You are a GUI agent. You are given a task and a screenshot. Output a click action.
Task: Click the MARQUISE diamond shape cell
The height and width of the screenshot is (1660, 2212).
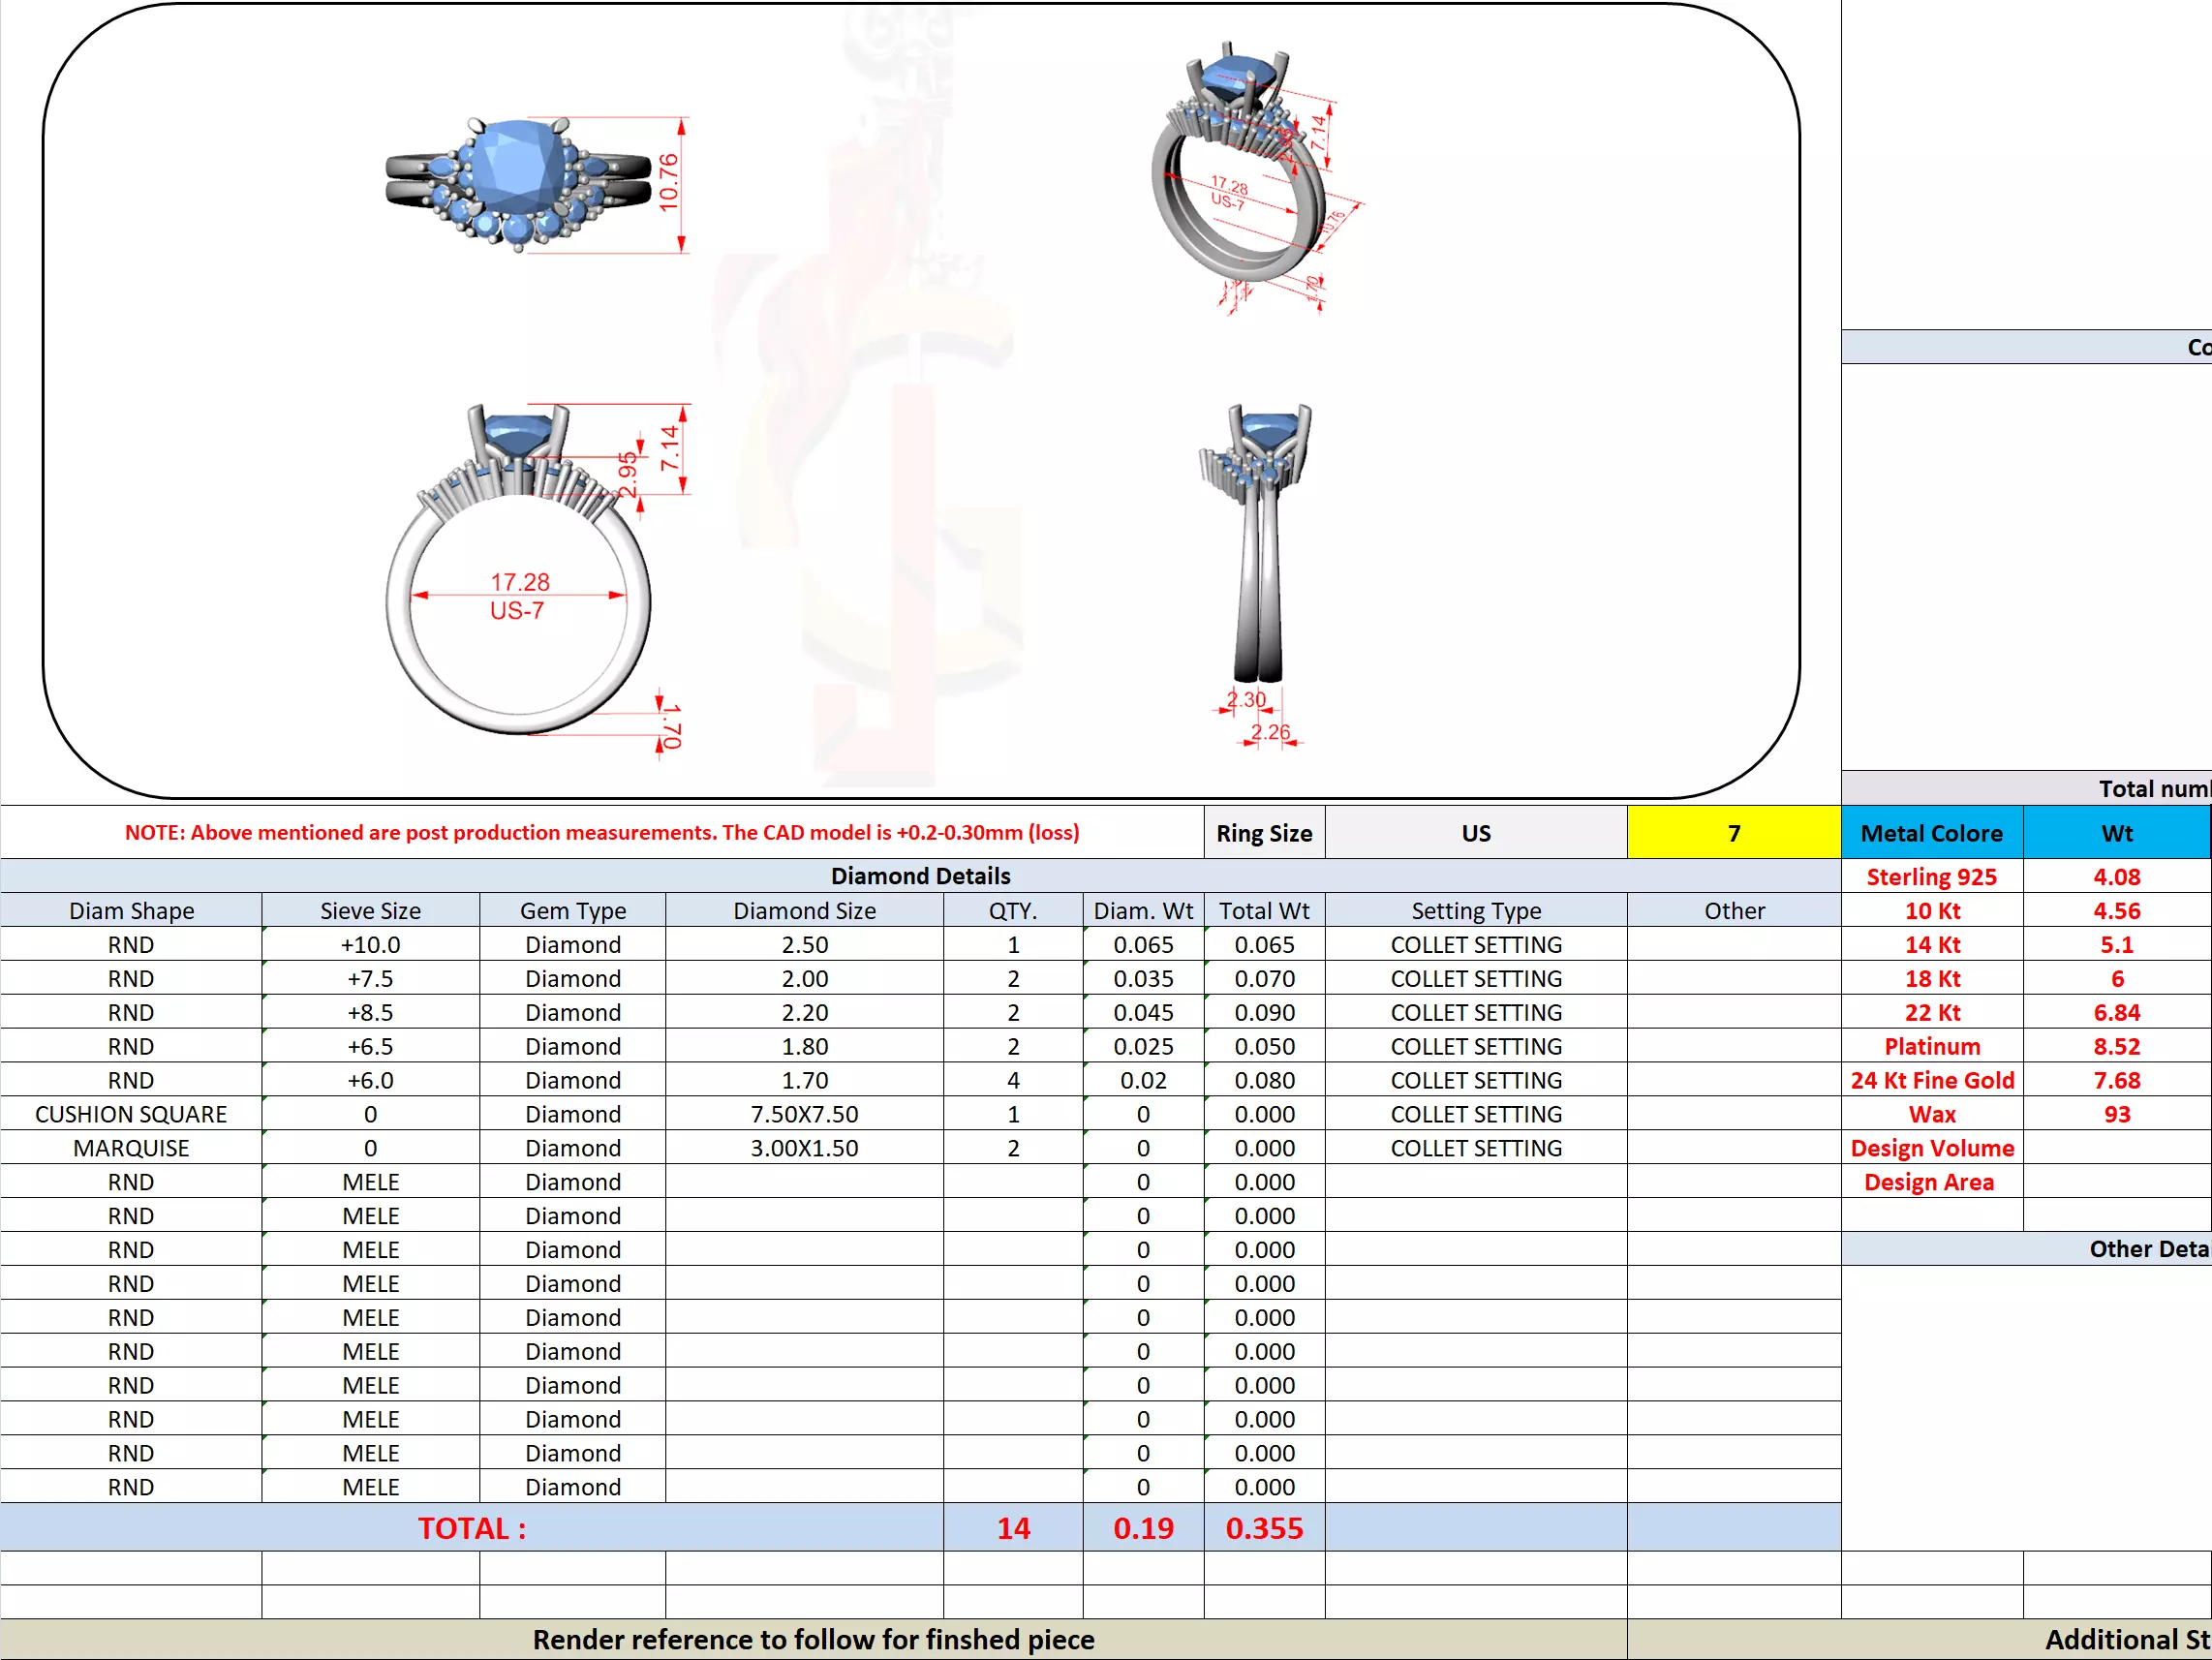click(x=131, y=1148)
